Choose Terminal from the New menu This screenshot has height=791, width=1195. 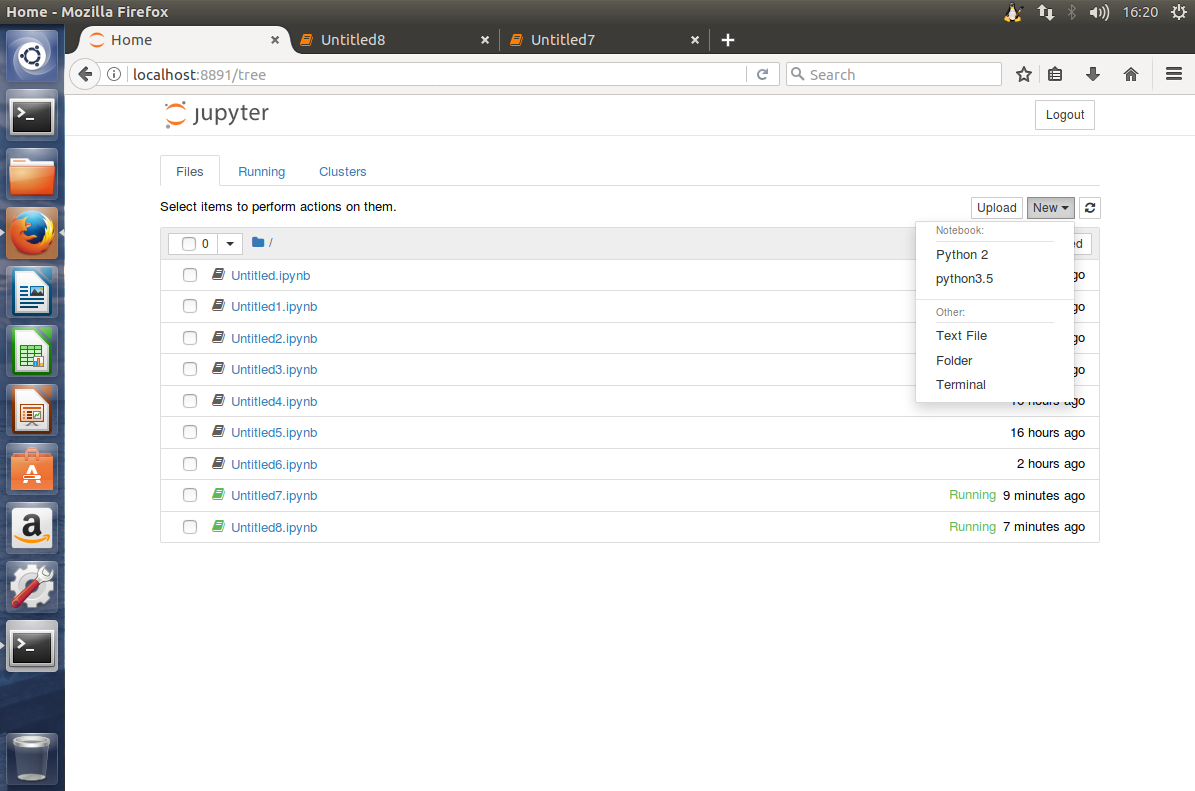[960, 384]
